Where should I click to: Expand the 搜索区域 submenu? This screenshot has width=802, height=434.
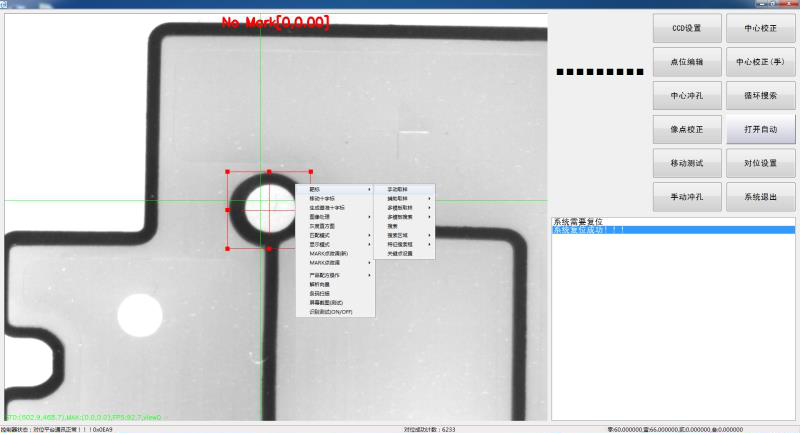coord(402,235)
